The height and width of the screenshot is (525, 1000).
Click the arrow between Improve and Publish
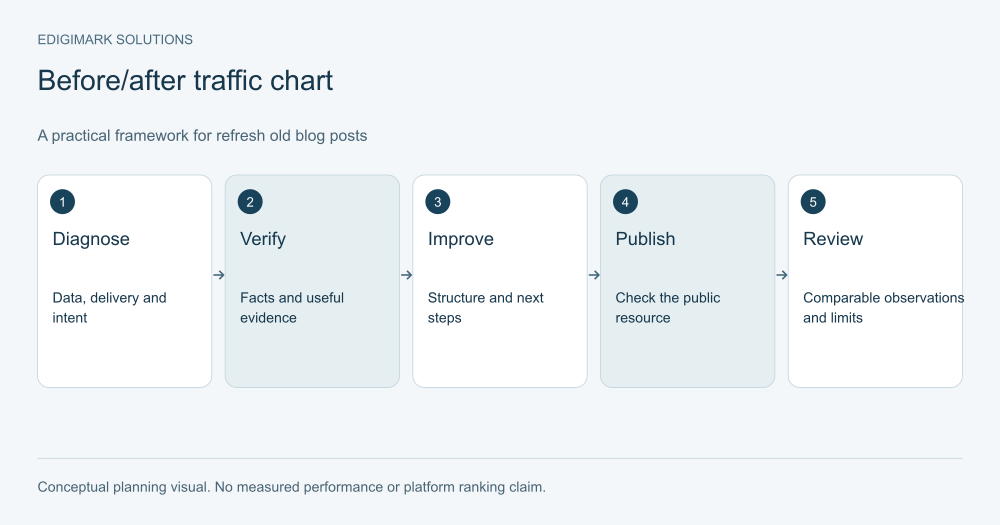point(594,275)
